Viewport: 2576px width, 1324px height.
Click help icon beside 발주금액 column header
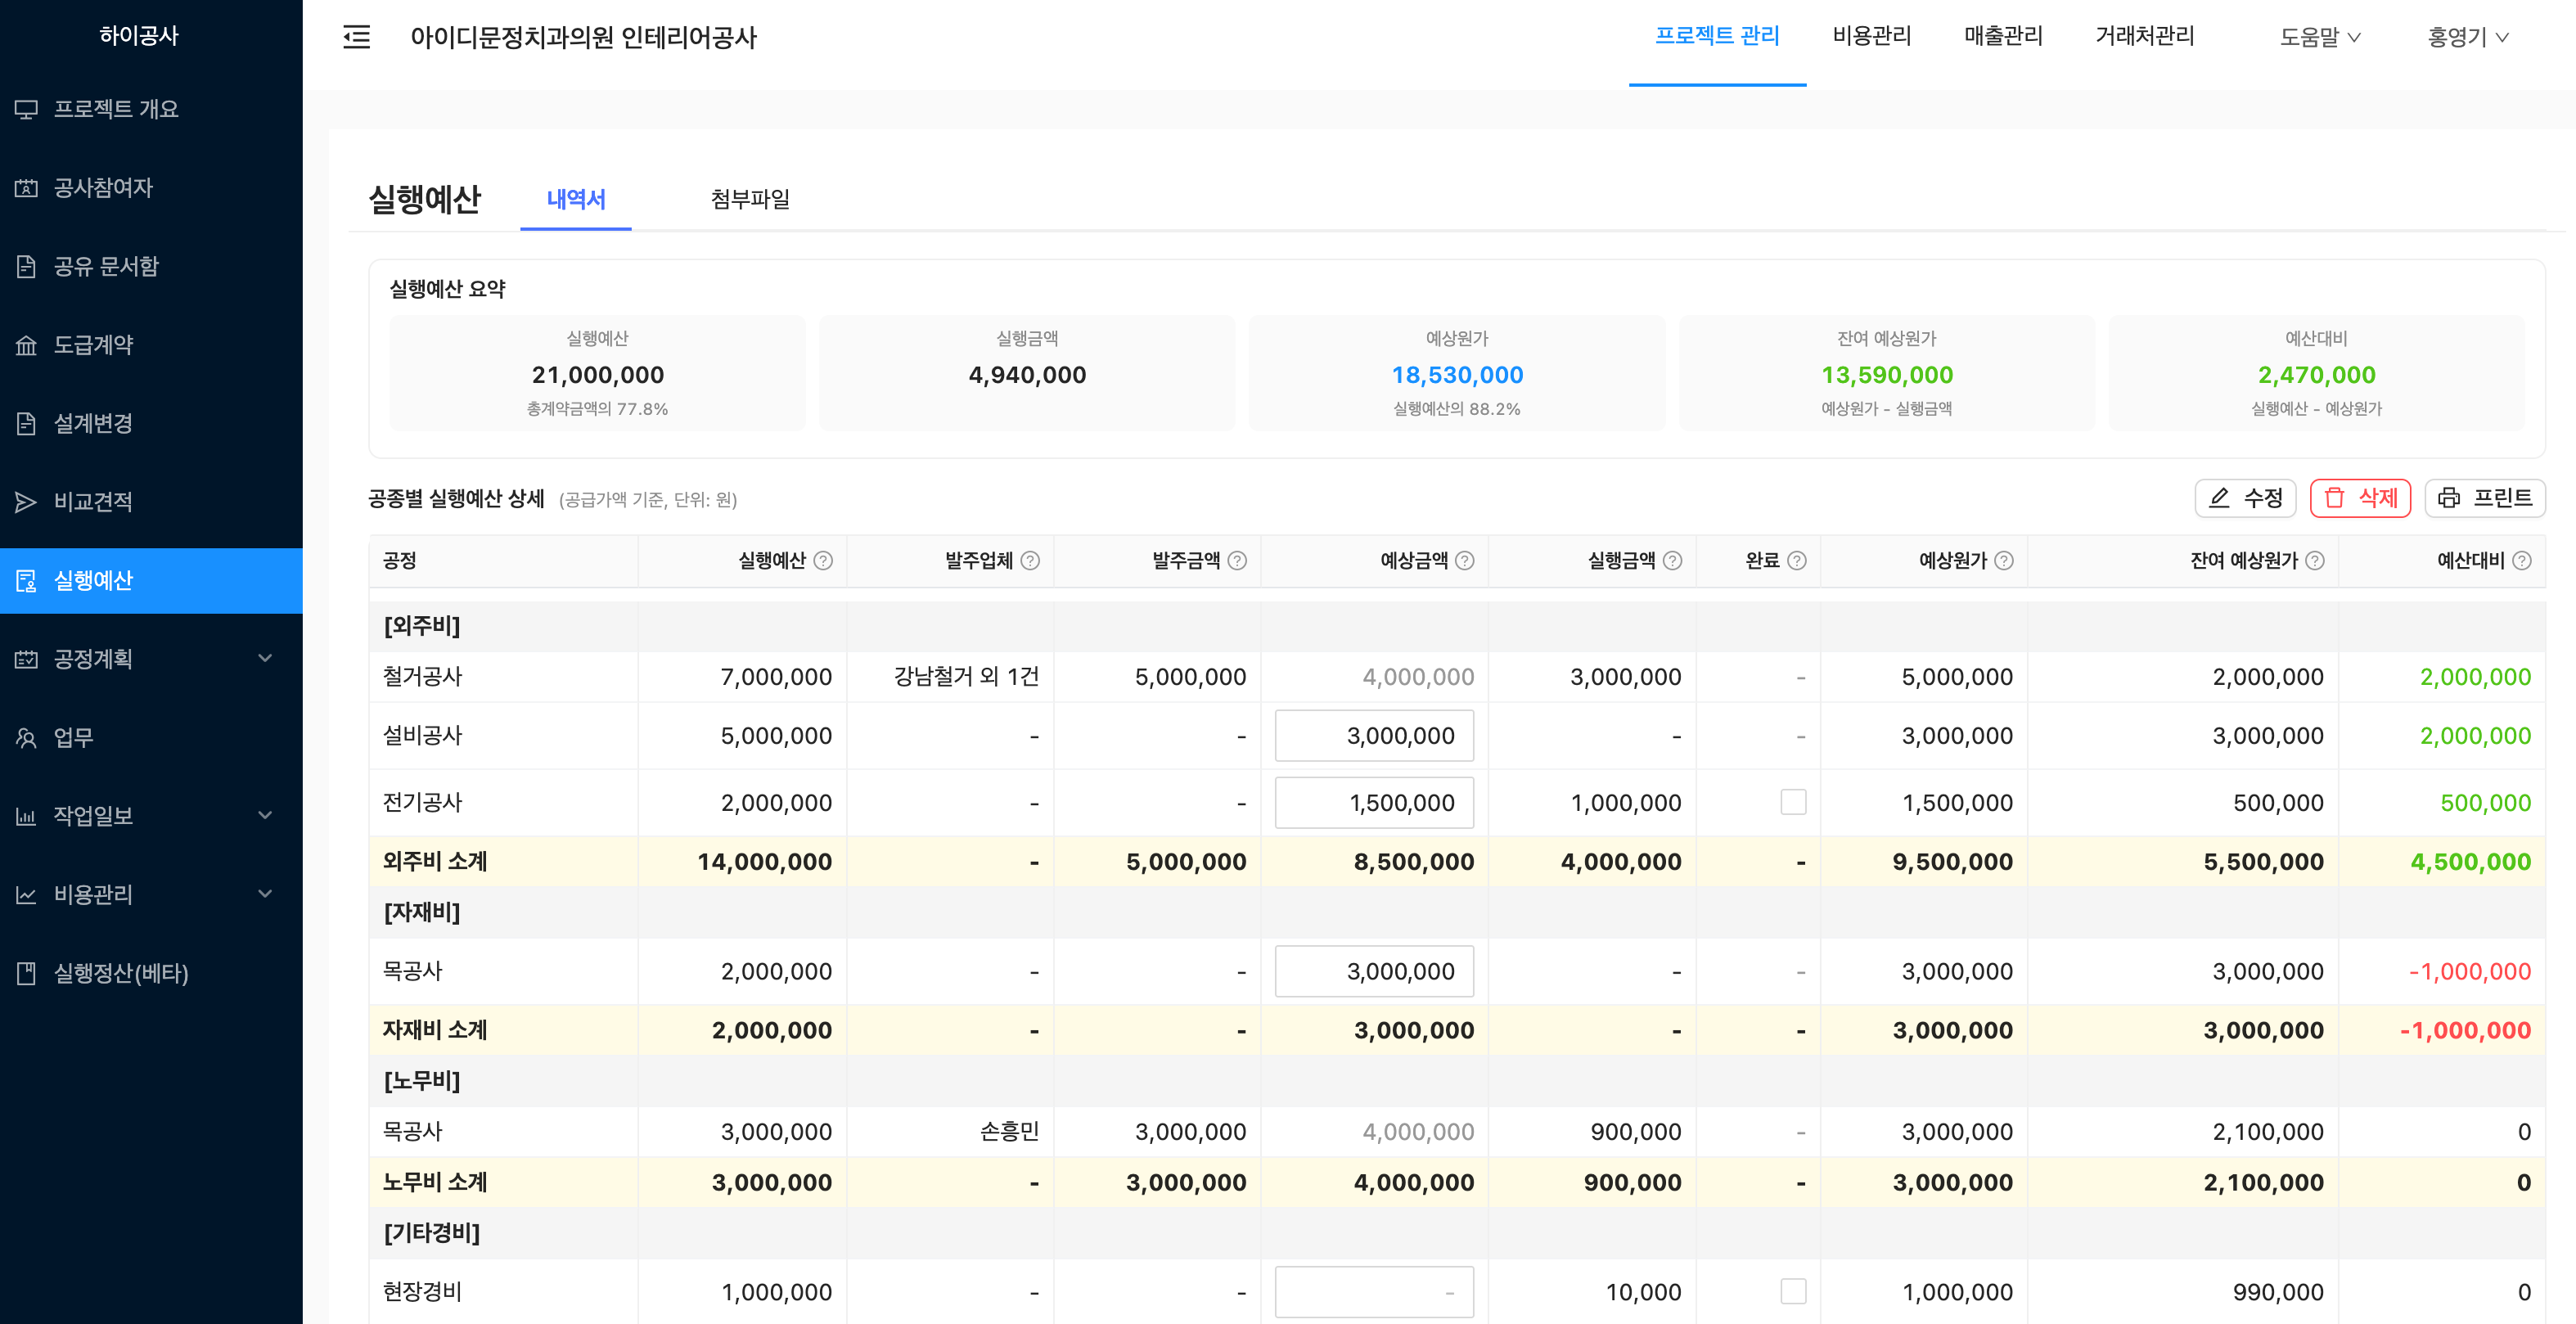tap(1237, 561)
